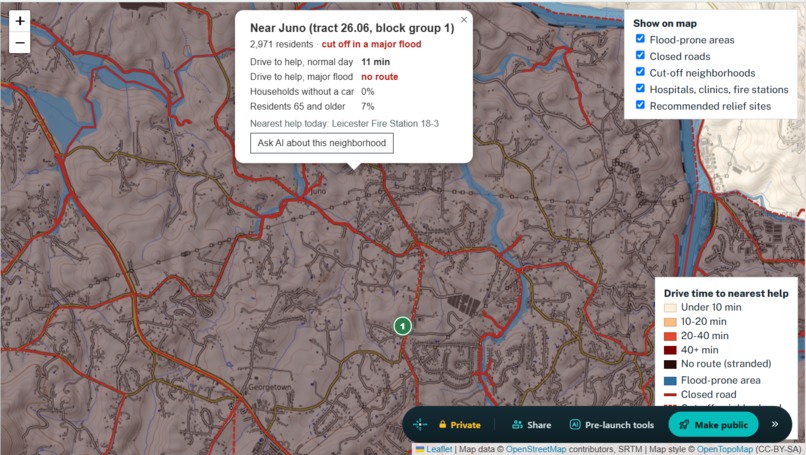Click the sparkle icon in bottom toolbar
This screenshot has width=806, height=455.
coord(420,424)
